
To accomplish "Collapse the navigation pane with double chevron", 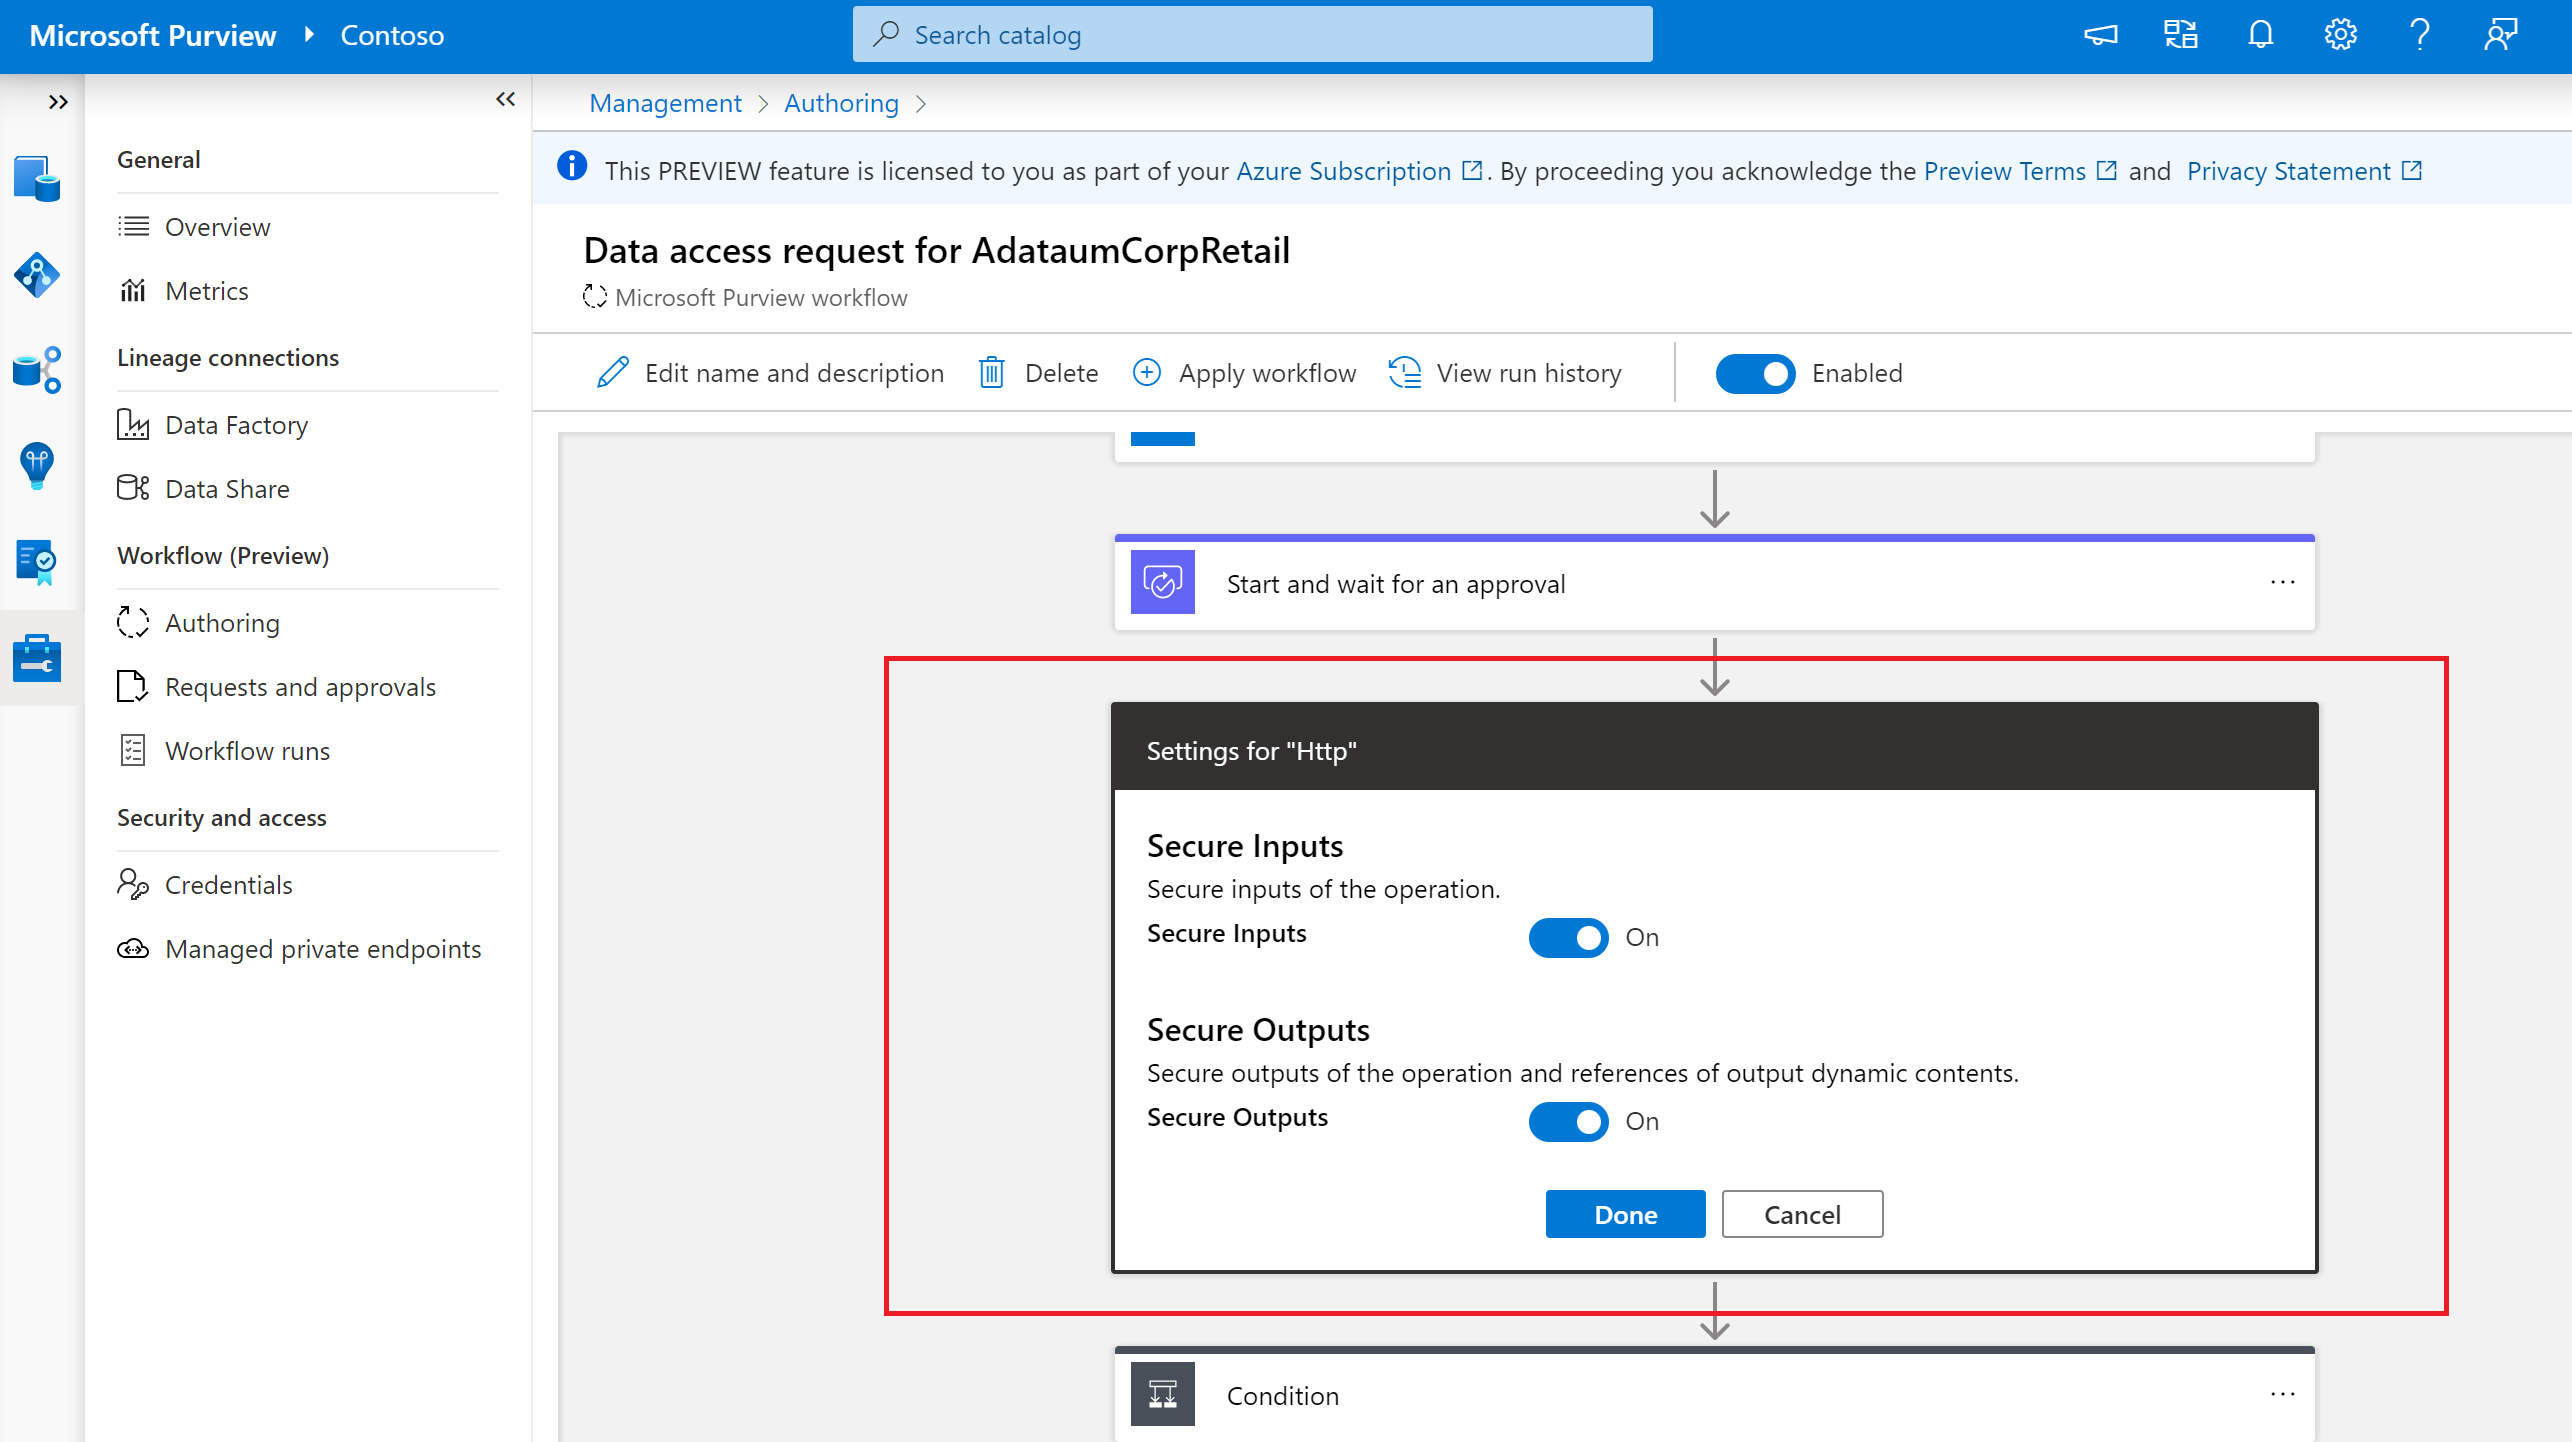I will (x=505, y=99).
